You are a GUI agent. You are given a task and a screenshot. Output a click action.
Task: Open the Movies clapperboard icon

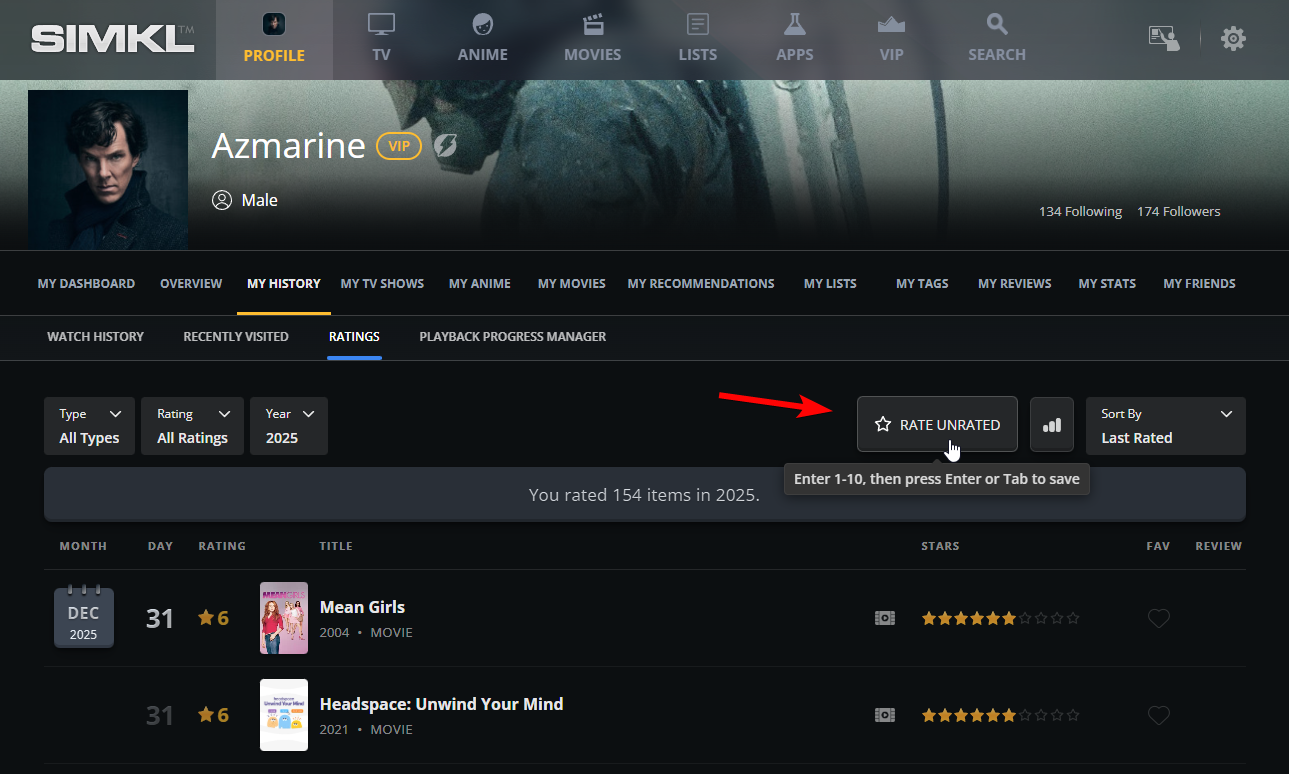(592, 26)
